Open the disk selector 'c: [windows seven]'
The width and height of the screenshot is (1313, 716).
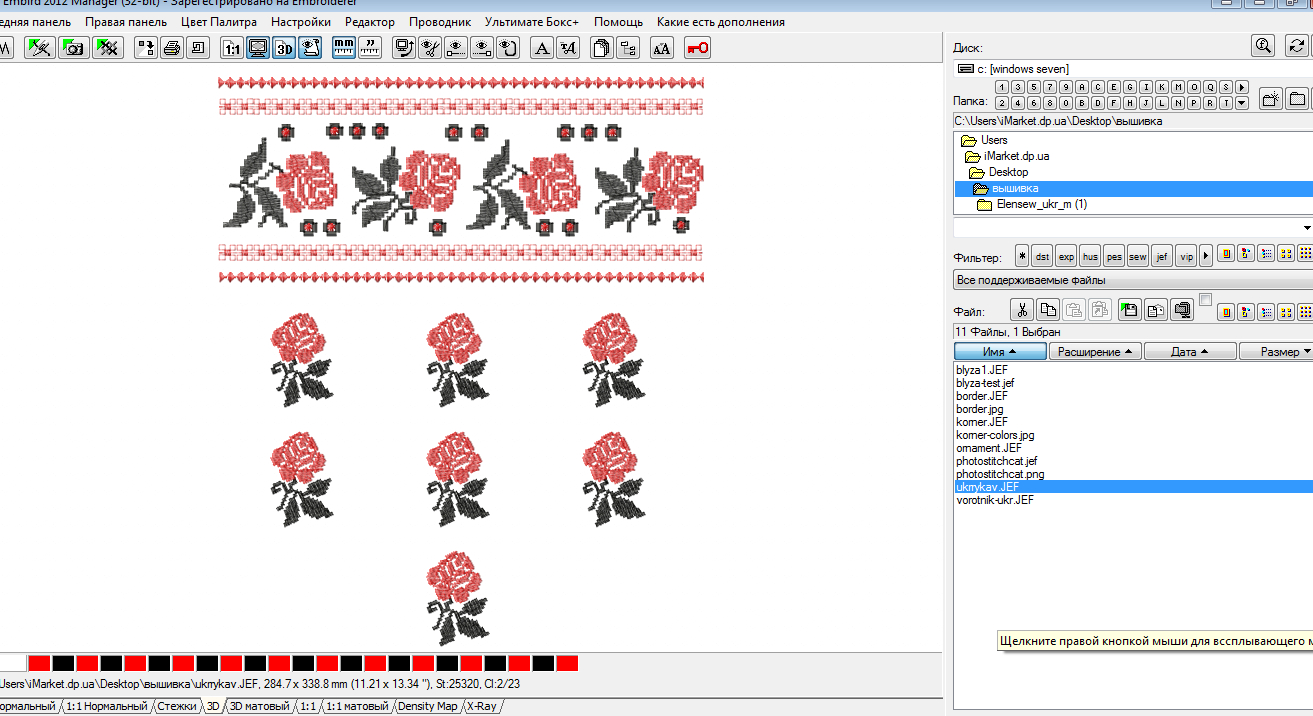coord(1130,69)
